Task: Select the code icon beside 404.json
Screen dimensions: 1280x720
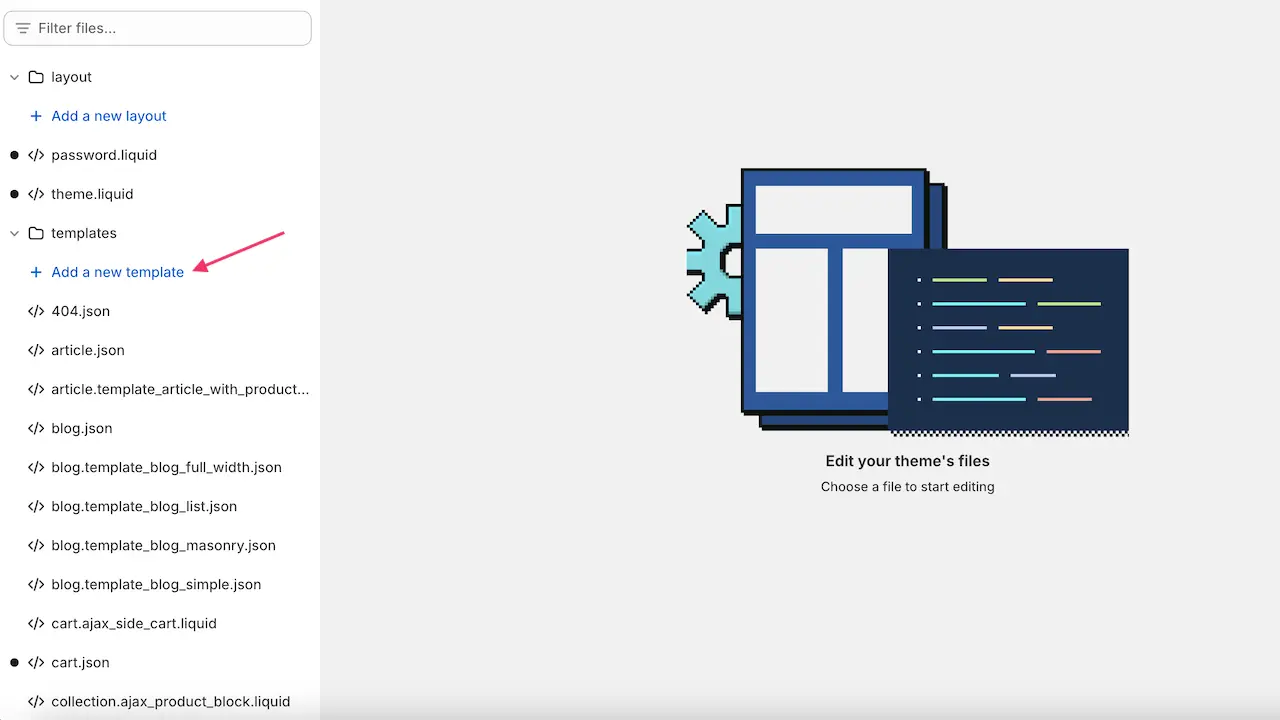Action: coord(35,311)
